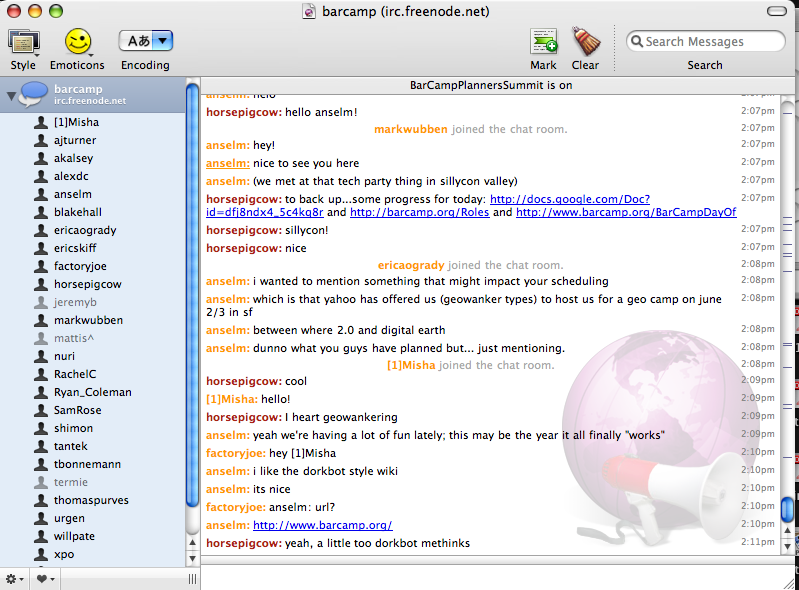Select user xpo in member list
The height and width of the screenshot is (590, 799).
pos(64,554)
